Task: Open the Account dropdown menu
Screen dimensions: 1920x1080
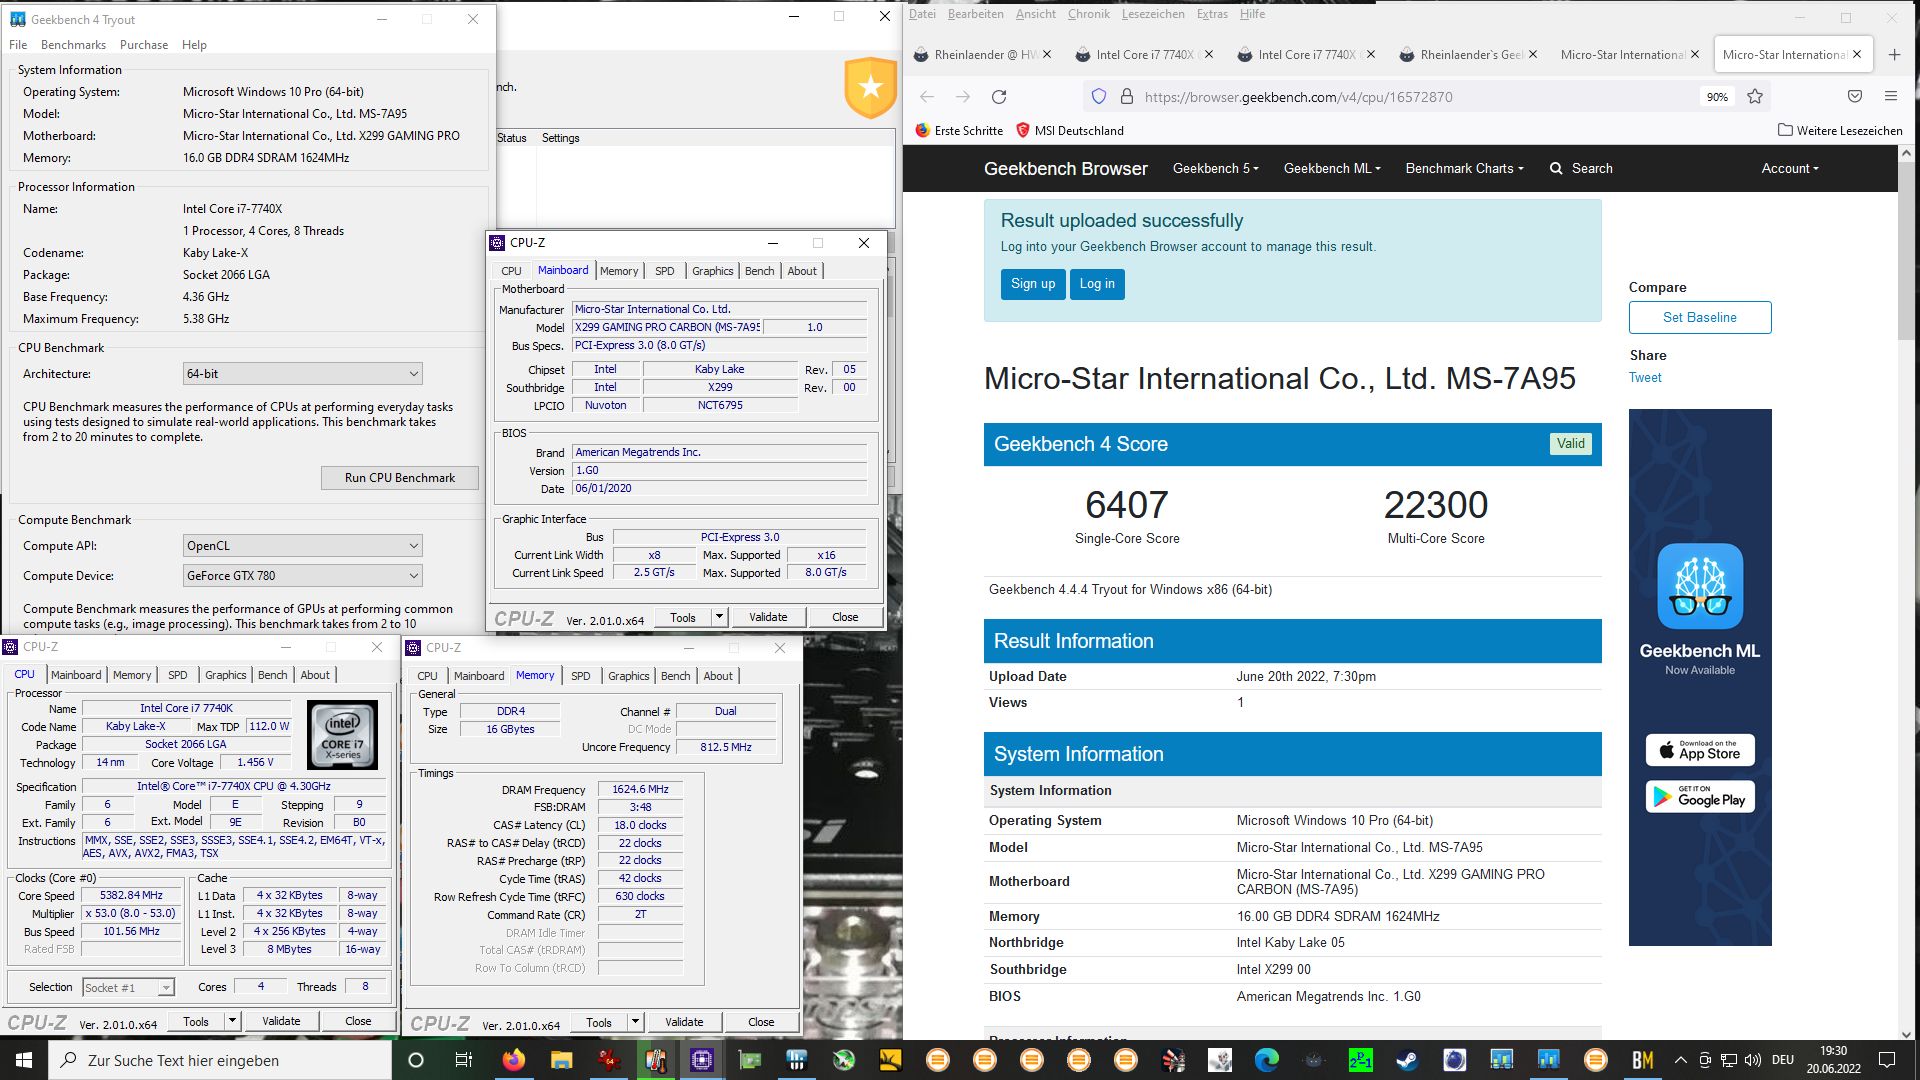Action: tap(1790, 169)
